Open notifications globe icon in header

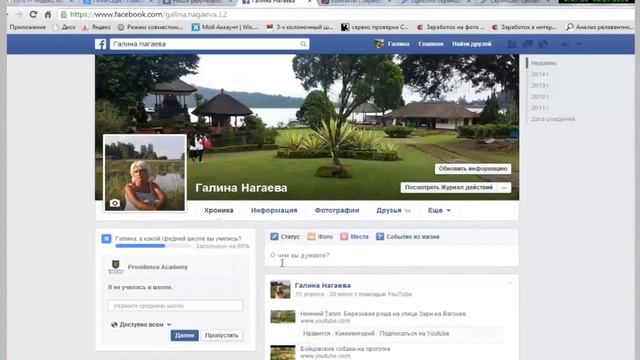point(543,44)
